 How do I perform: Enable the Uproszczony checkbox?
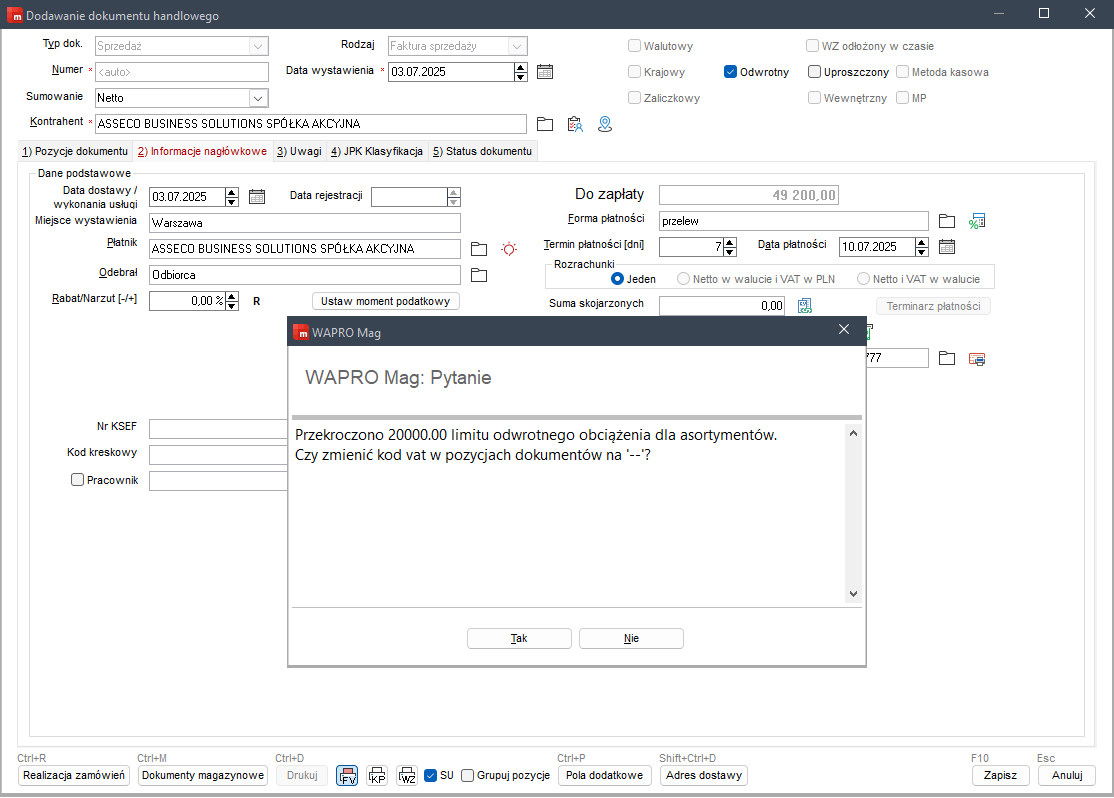(x=815, y=72)
